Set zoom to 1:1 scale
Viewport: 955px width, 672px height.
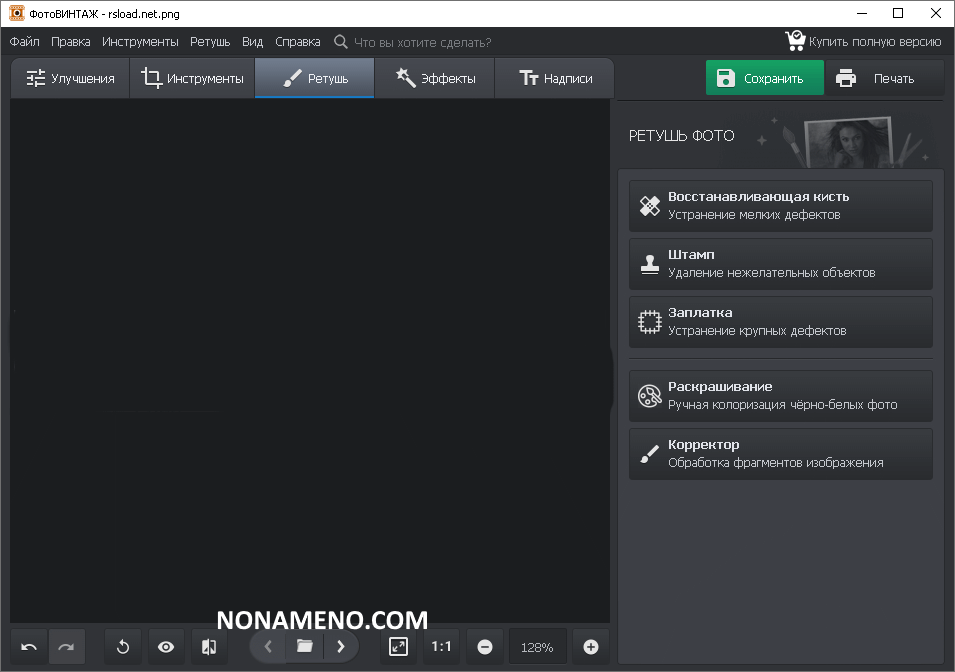pyautogui.click(x=441, y=647)
